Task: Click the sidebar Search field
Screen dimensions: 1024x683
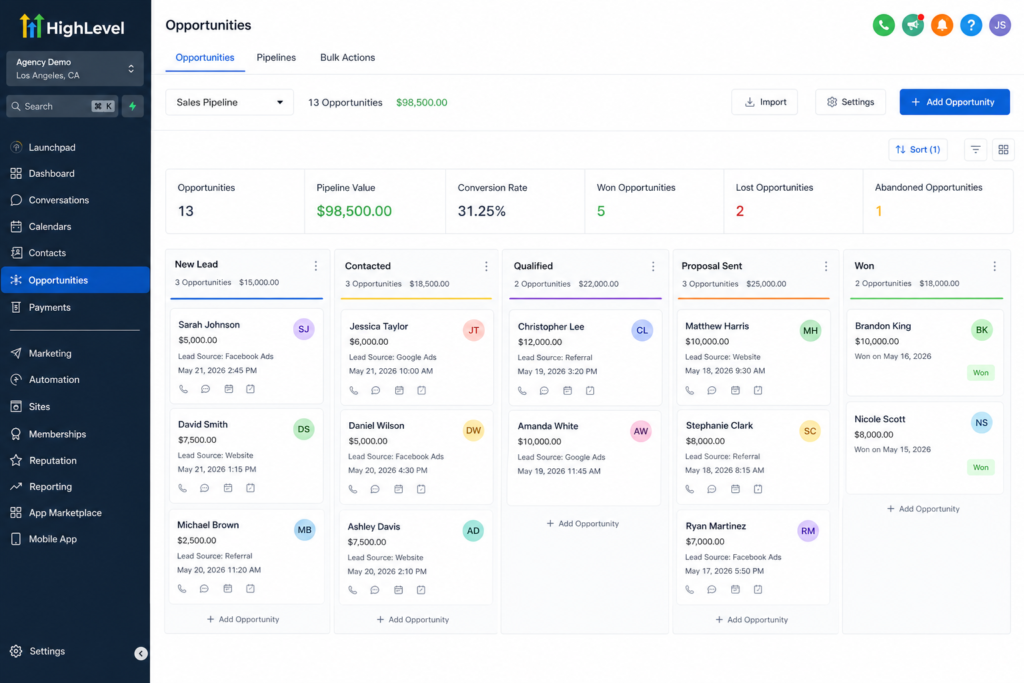Action: [x=63, y=106]
